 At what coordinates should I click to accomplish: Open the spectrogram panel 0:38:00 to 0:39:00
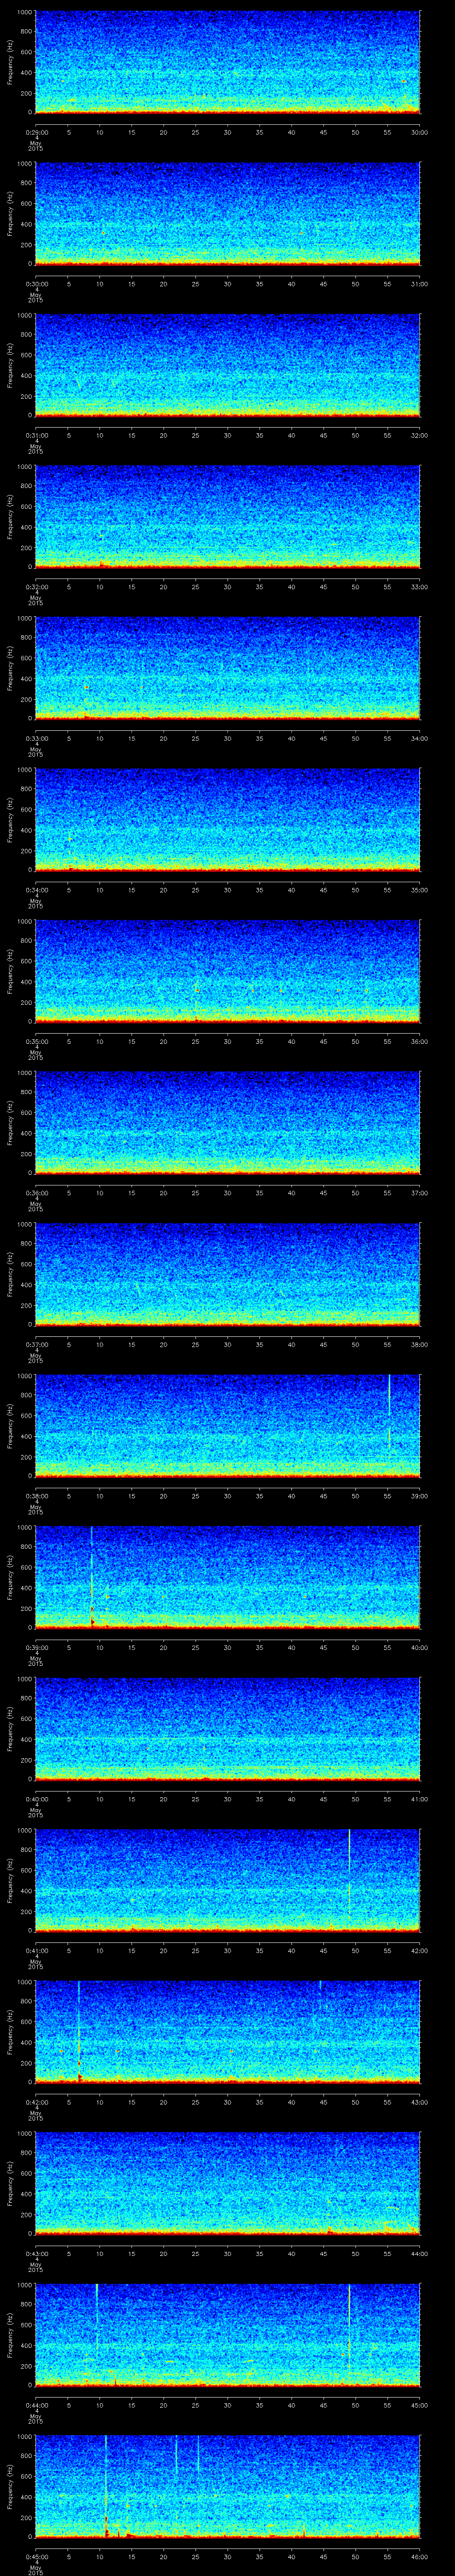click(227, 1425)
